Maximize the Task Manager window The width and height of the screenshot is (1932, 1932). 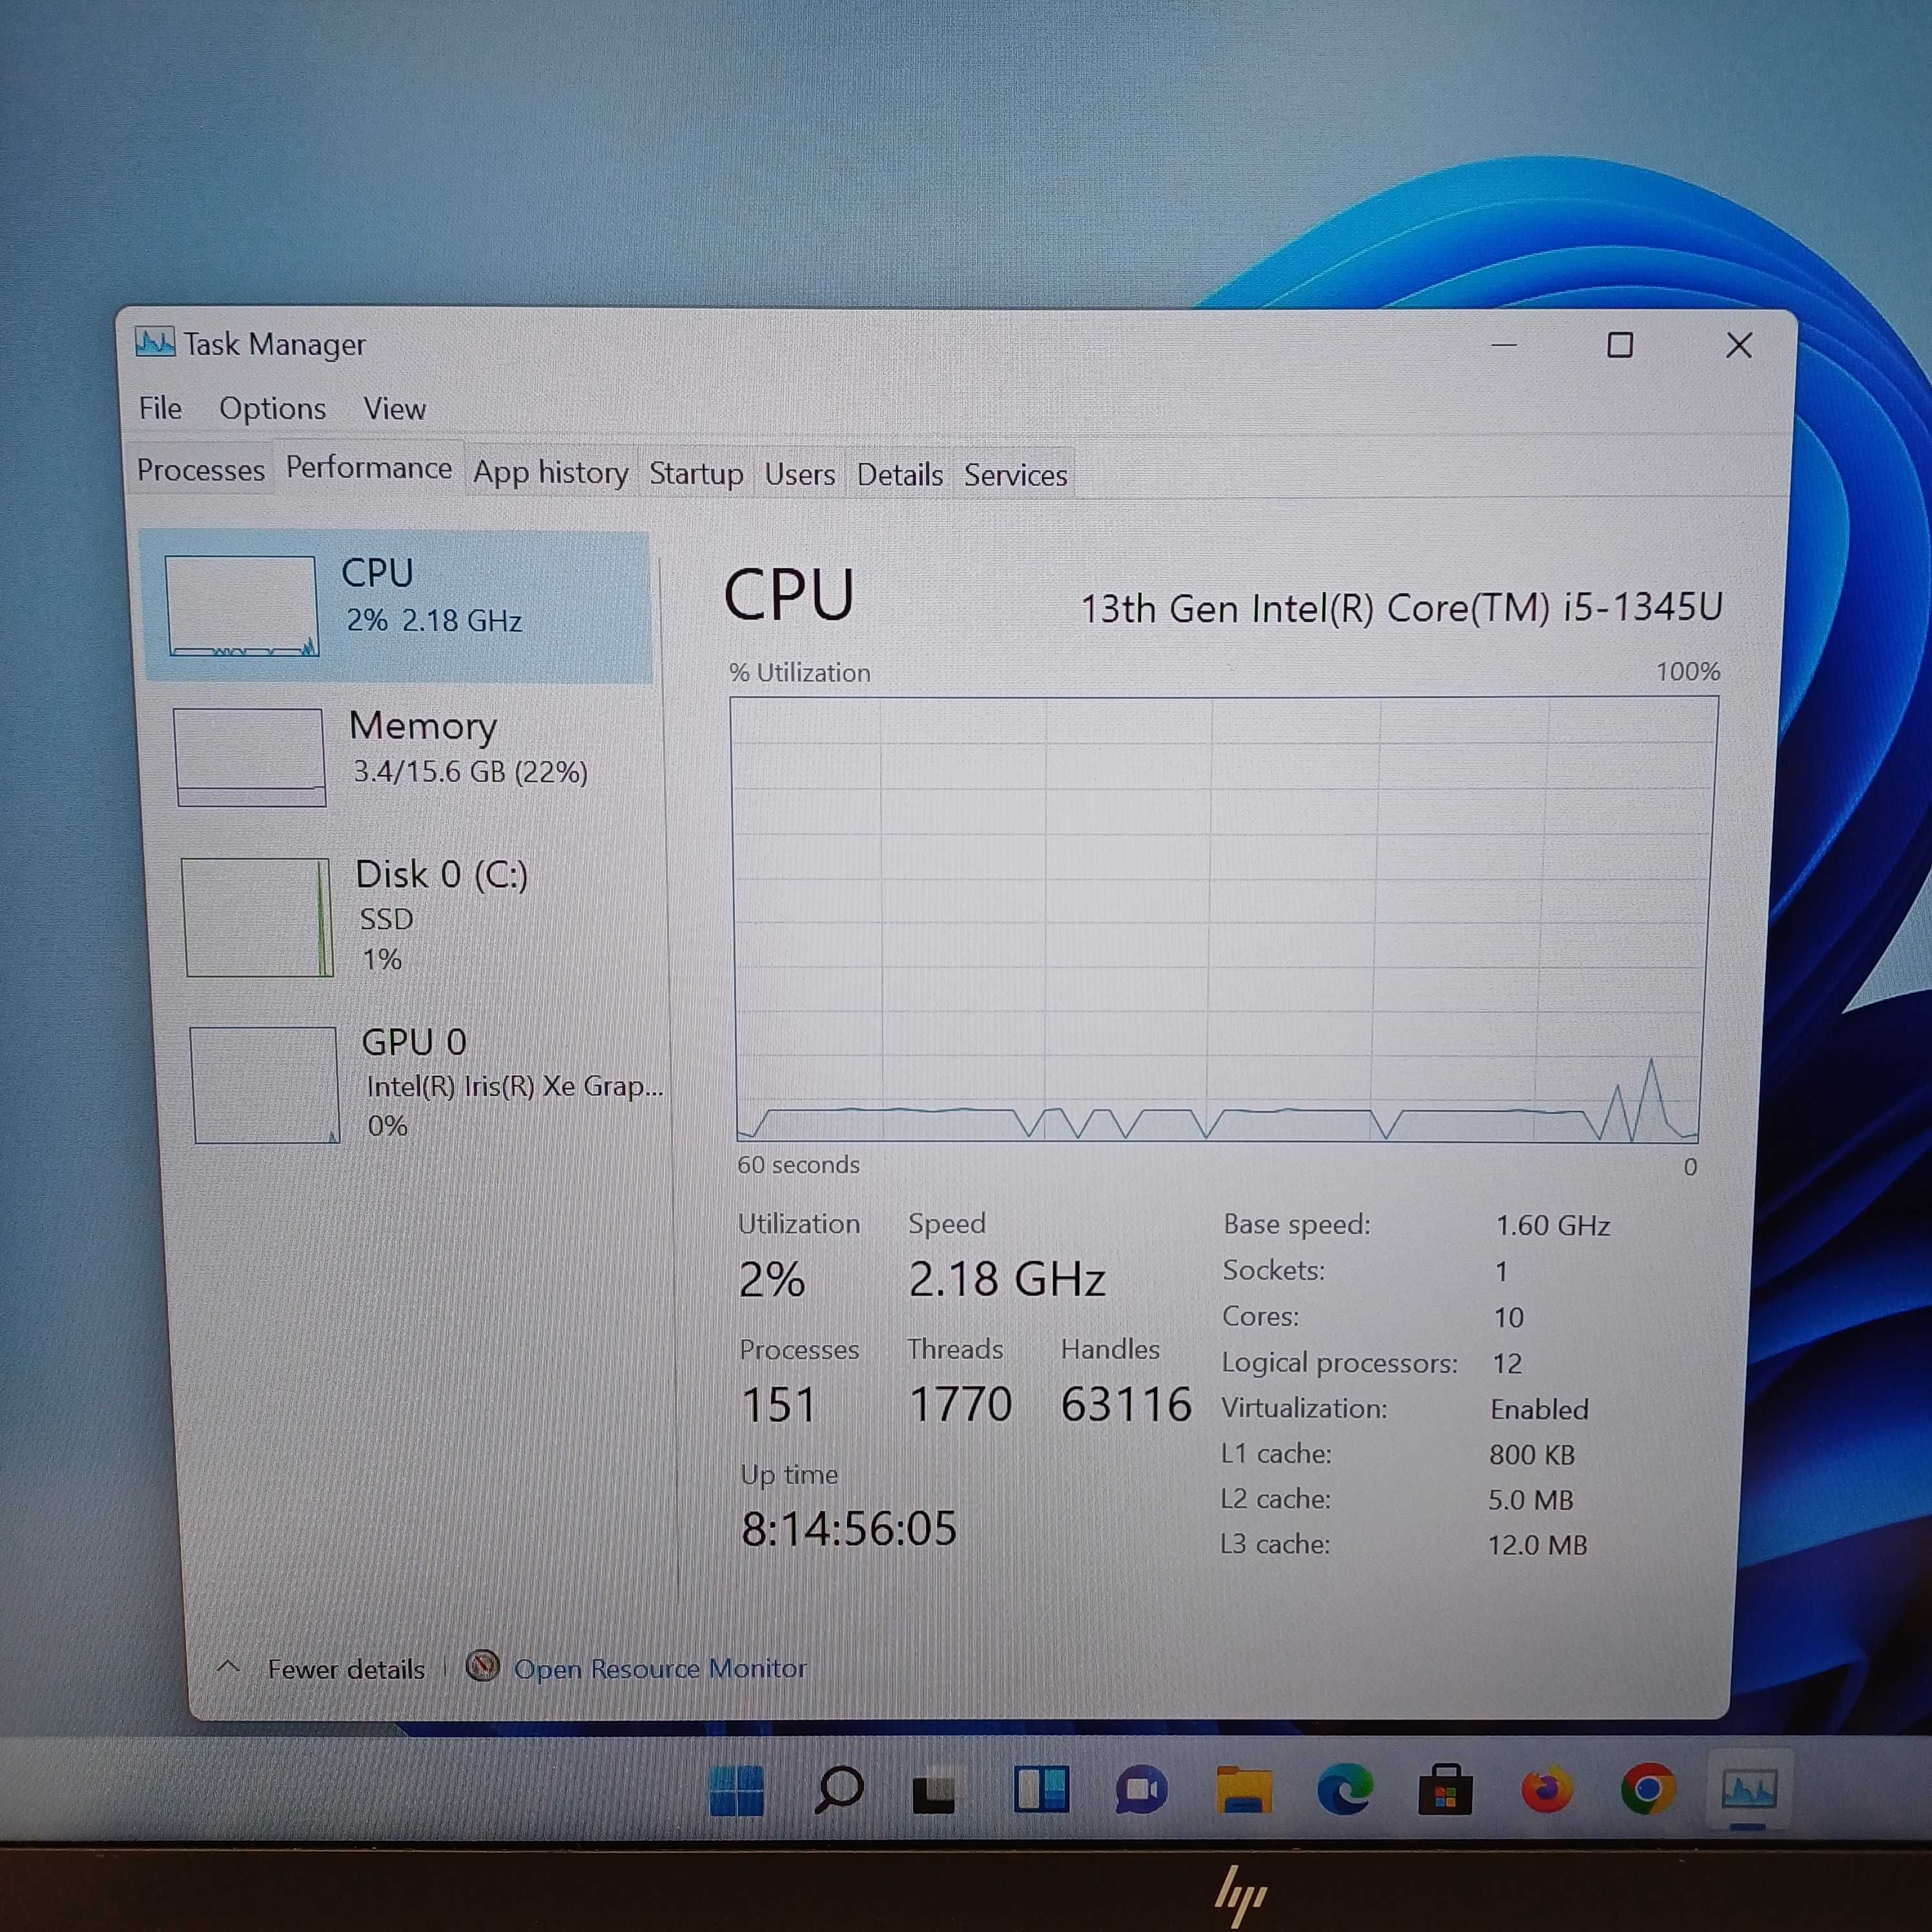click(x=1619, y=345)
